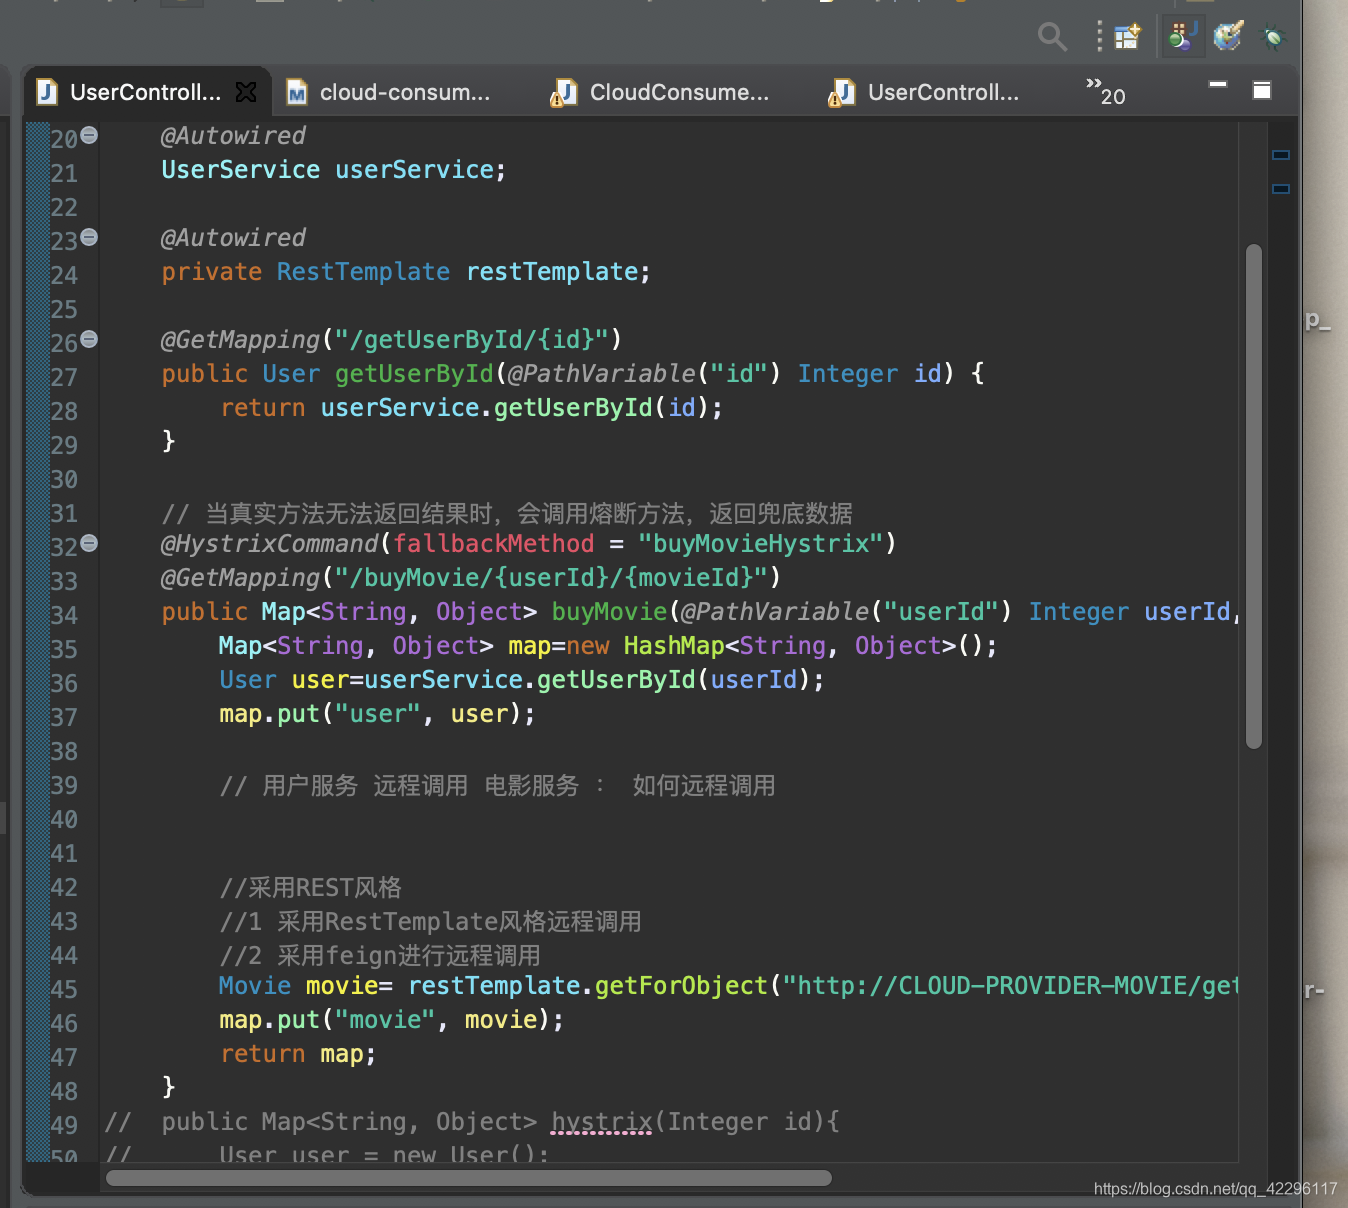Viewport: 1348px width, 1208px height.
Task: Click the @Autowired annotation on line 20
Action: 233,135
